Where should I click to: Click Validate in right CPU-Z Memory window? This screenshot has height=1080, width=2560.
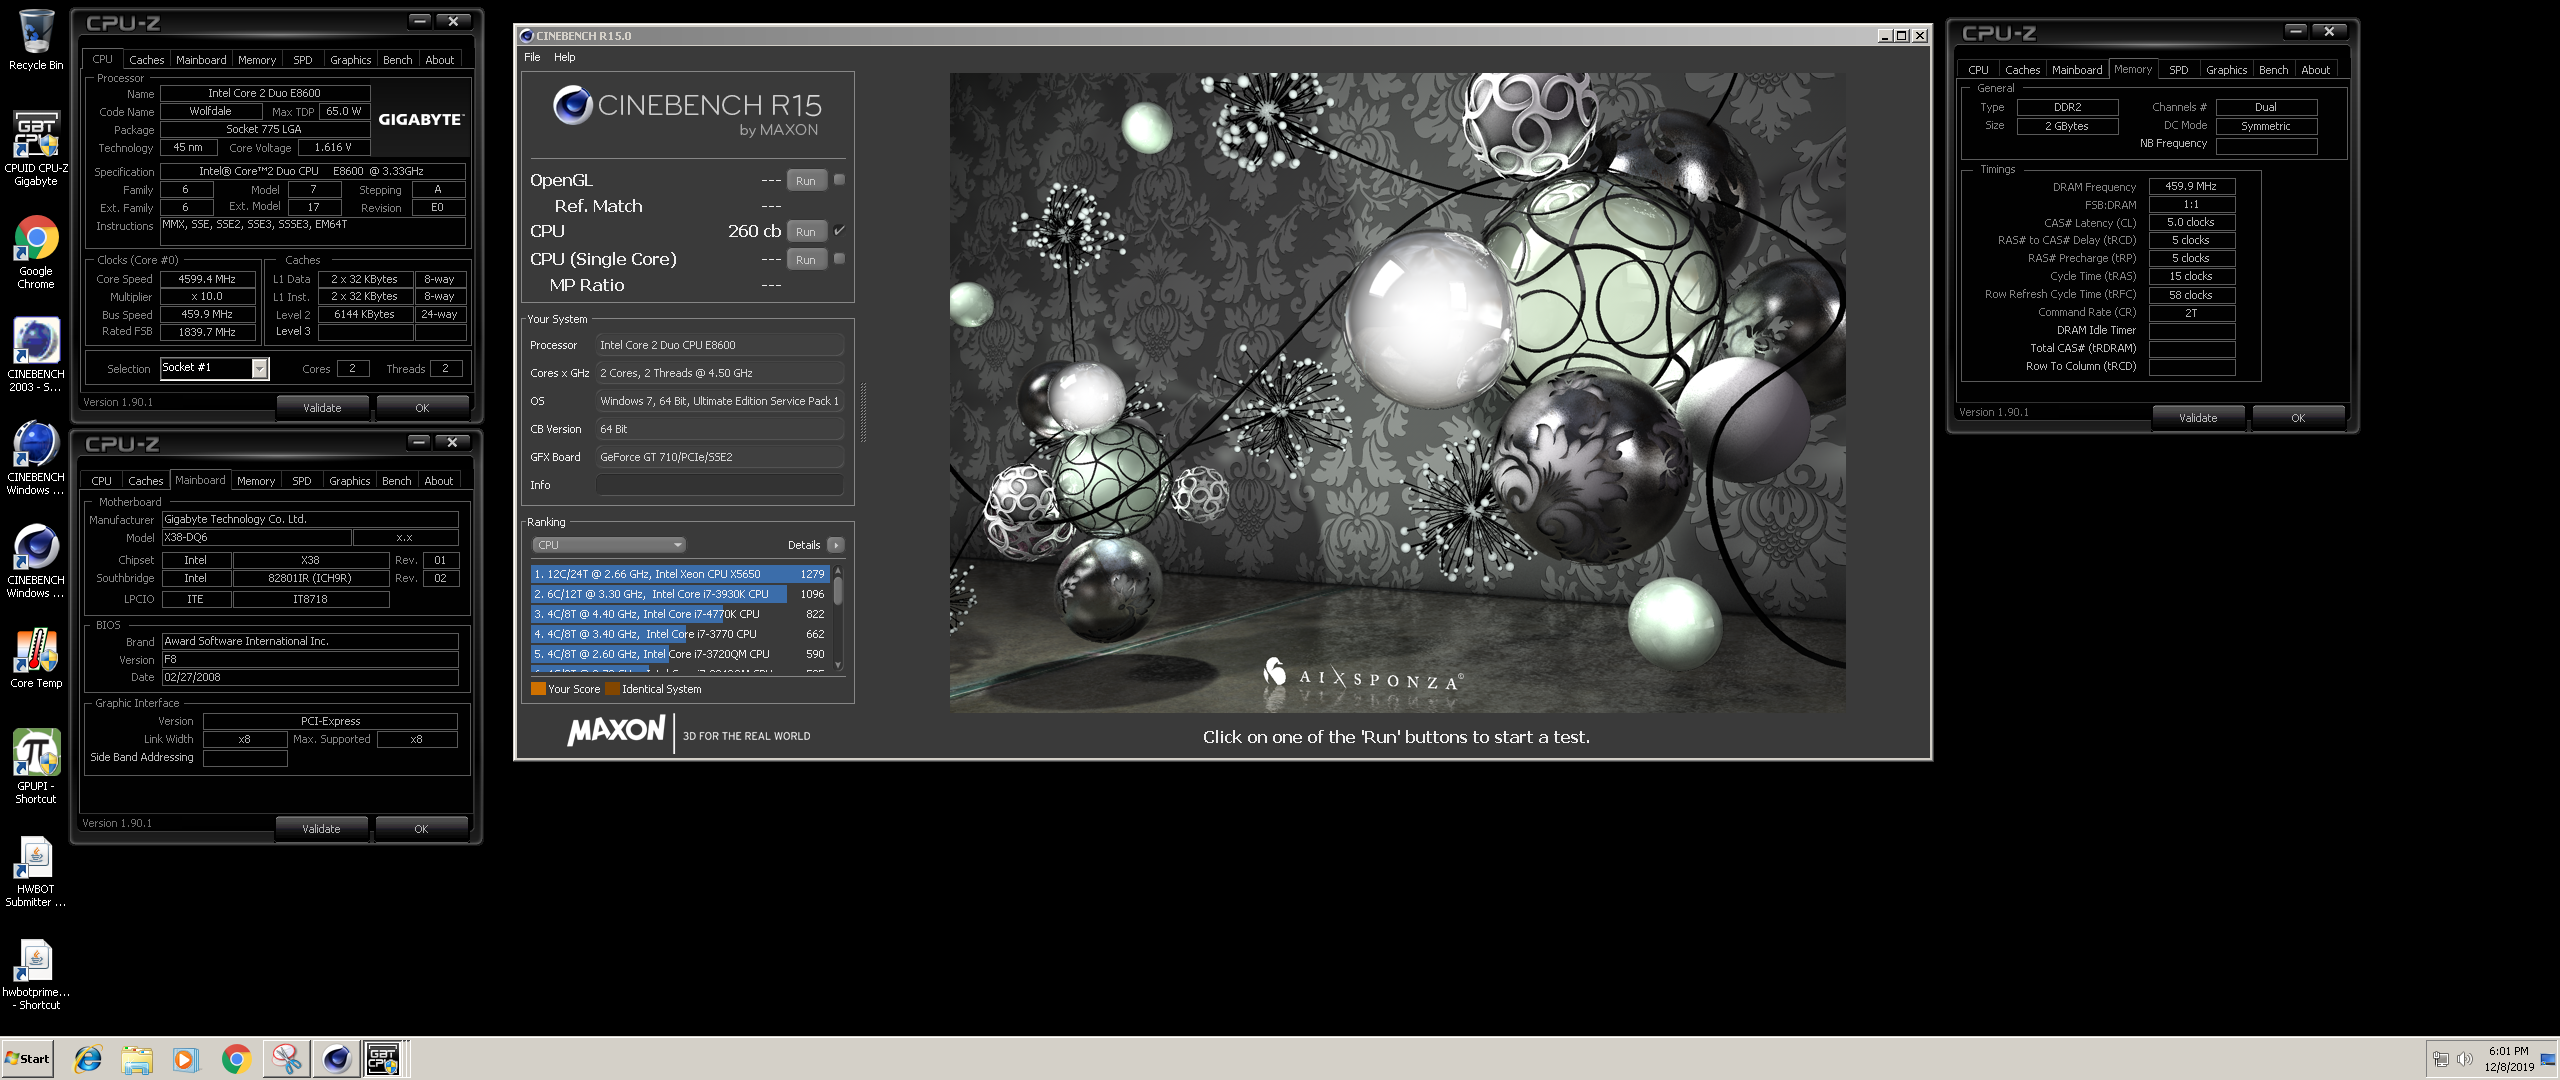pyautogui.click(x=2198, y=418)
